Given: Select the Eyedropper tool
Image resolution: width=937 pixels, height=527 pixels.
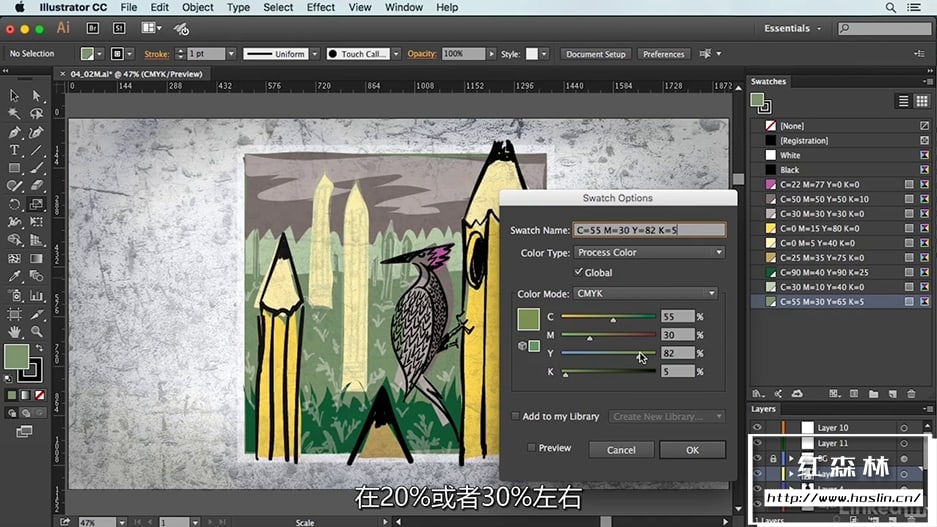Looking at the screenshot, I should 14,277.
